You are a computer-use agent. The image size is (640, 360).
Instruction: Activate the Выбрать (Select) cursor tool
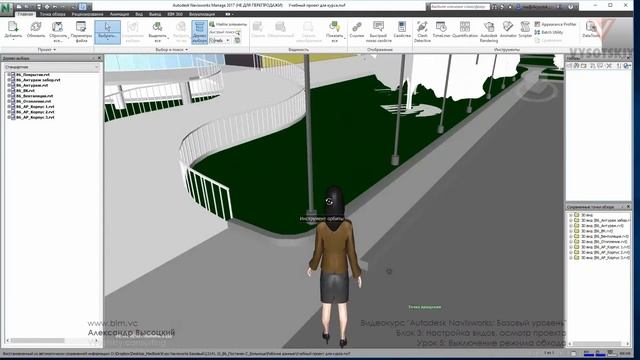107,31
